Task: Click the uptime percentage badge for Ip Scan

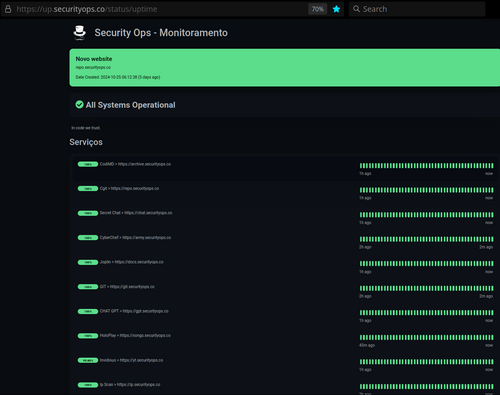Action: pos(88,385)
